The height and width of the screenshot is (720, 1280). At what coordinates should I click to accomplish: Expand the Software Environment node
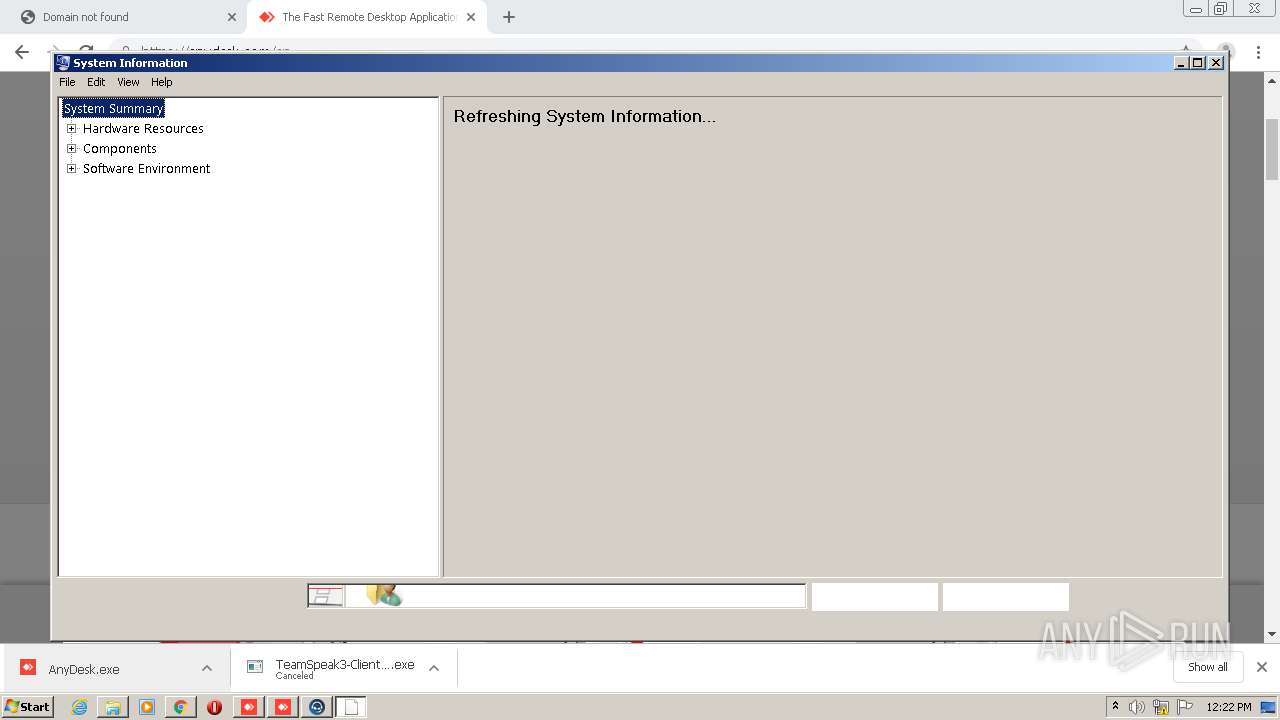pos(71,168)
